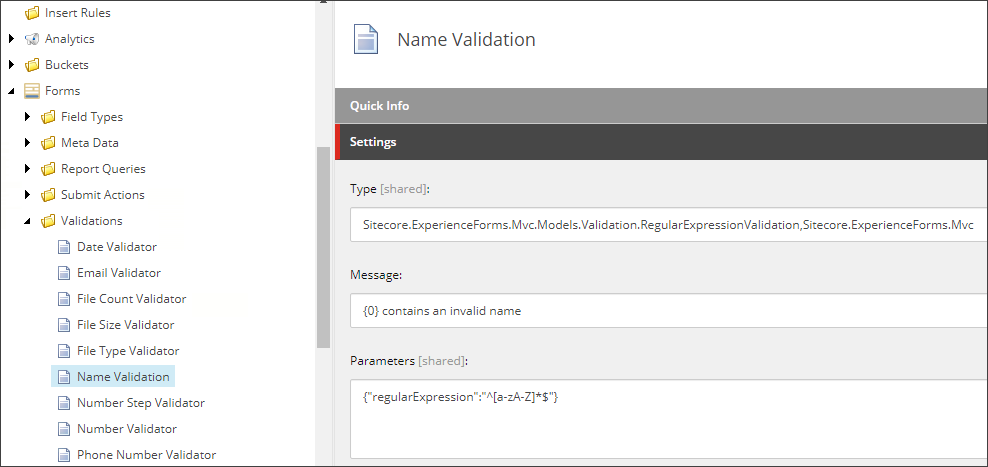The height and width of the screenshot is (467, 988).
Task: Expand the Analytics tree node
Action: point(11,39)
